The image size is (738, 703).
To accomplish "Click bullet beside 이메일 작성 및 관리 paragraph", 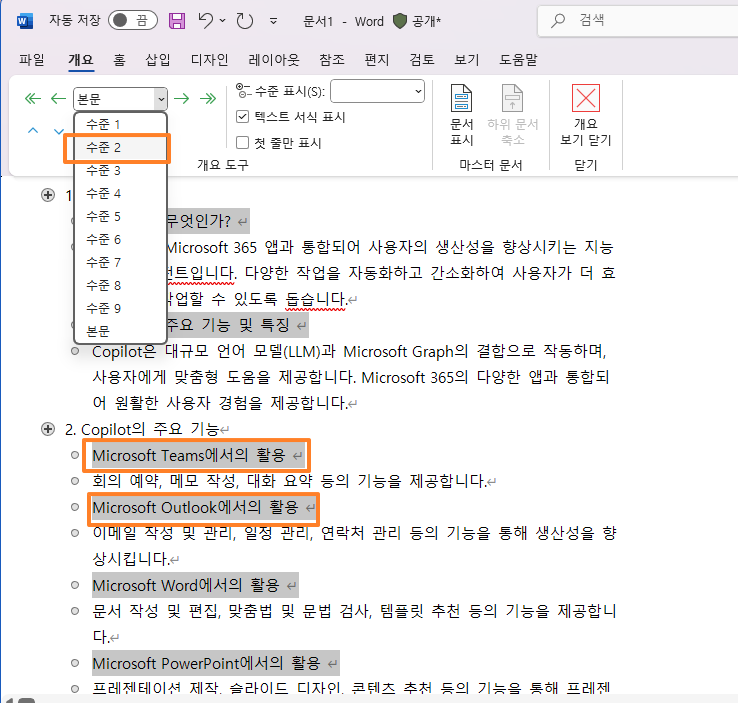I will (x=75, y=533).
